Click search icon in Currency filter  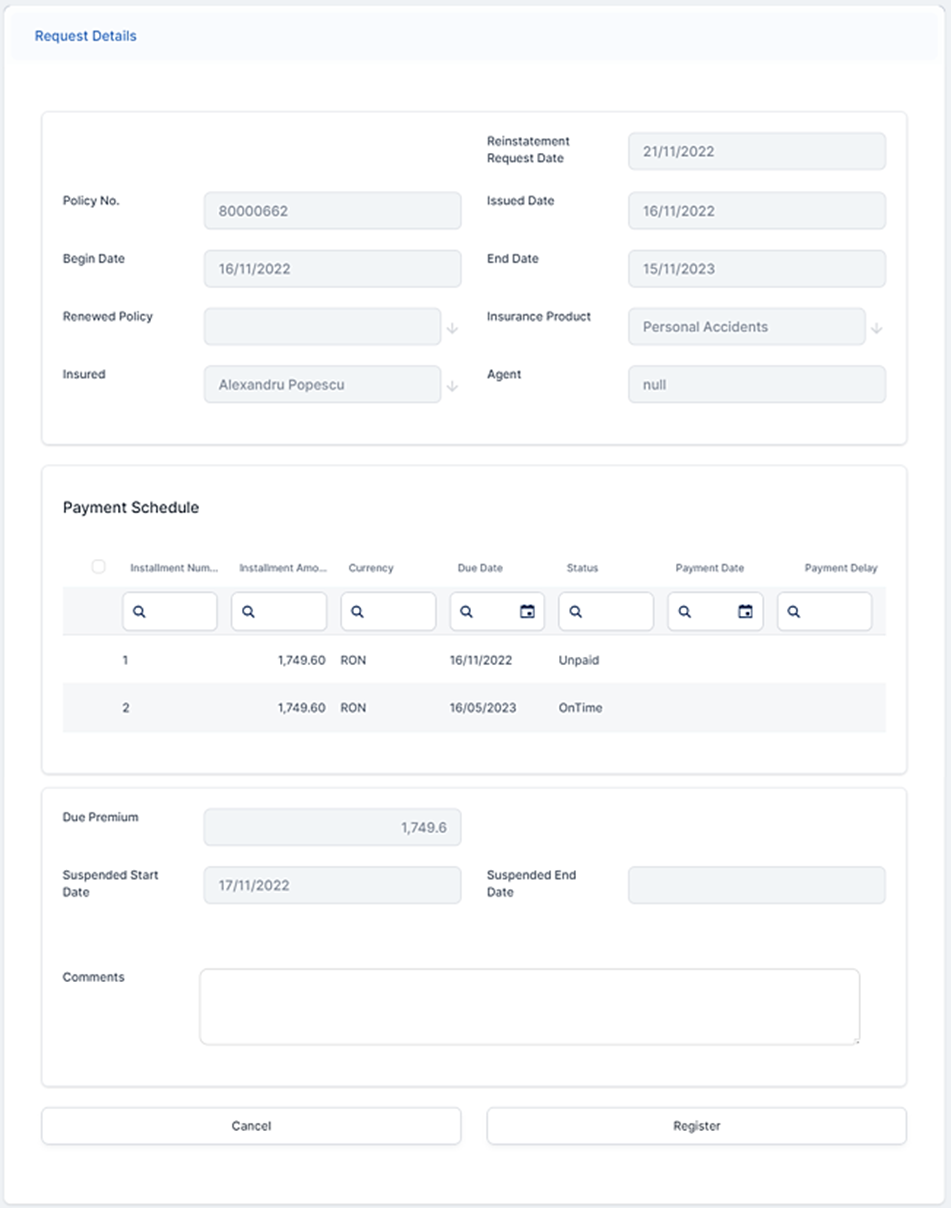point(357,612)
